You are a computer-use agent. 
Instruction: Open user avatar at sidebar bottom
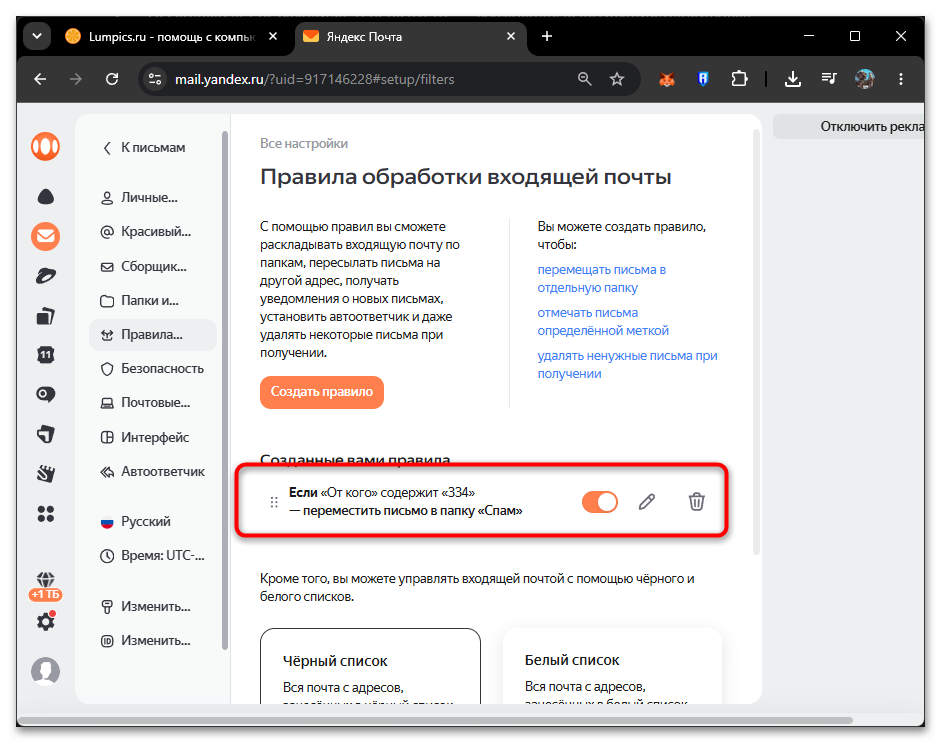[46, 671]
